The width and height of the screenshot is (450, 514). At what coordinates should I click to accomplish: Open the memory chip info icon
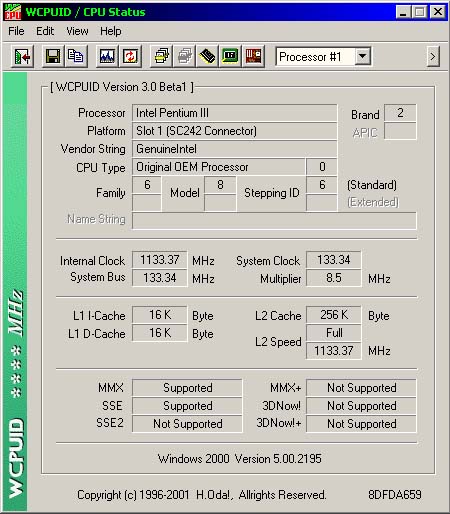tap(207, 56)
